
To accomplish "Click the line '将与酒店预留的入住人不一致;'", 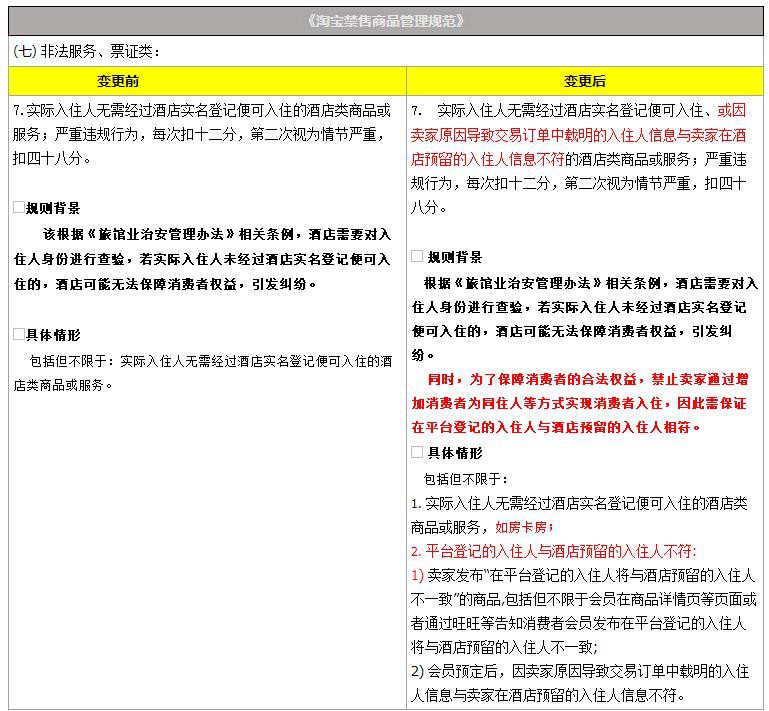I will (x=504, y=647).
